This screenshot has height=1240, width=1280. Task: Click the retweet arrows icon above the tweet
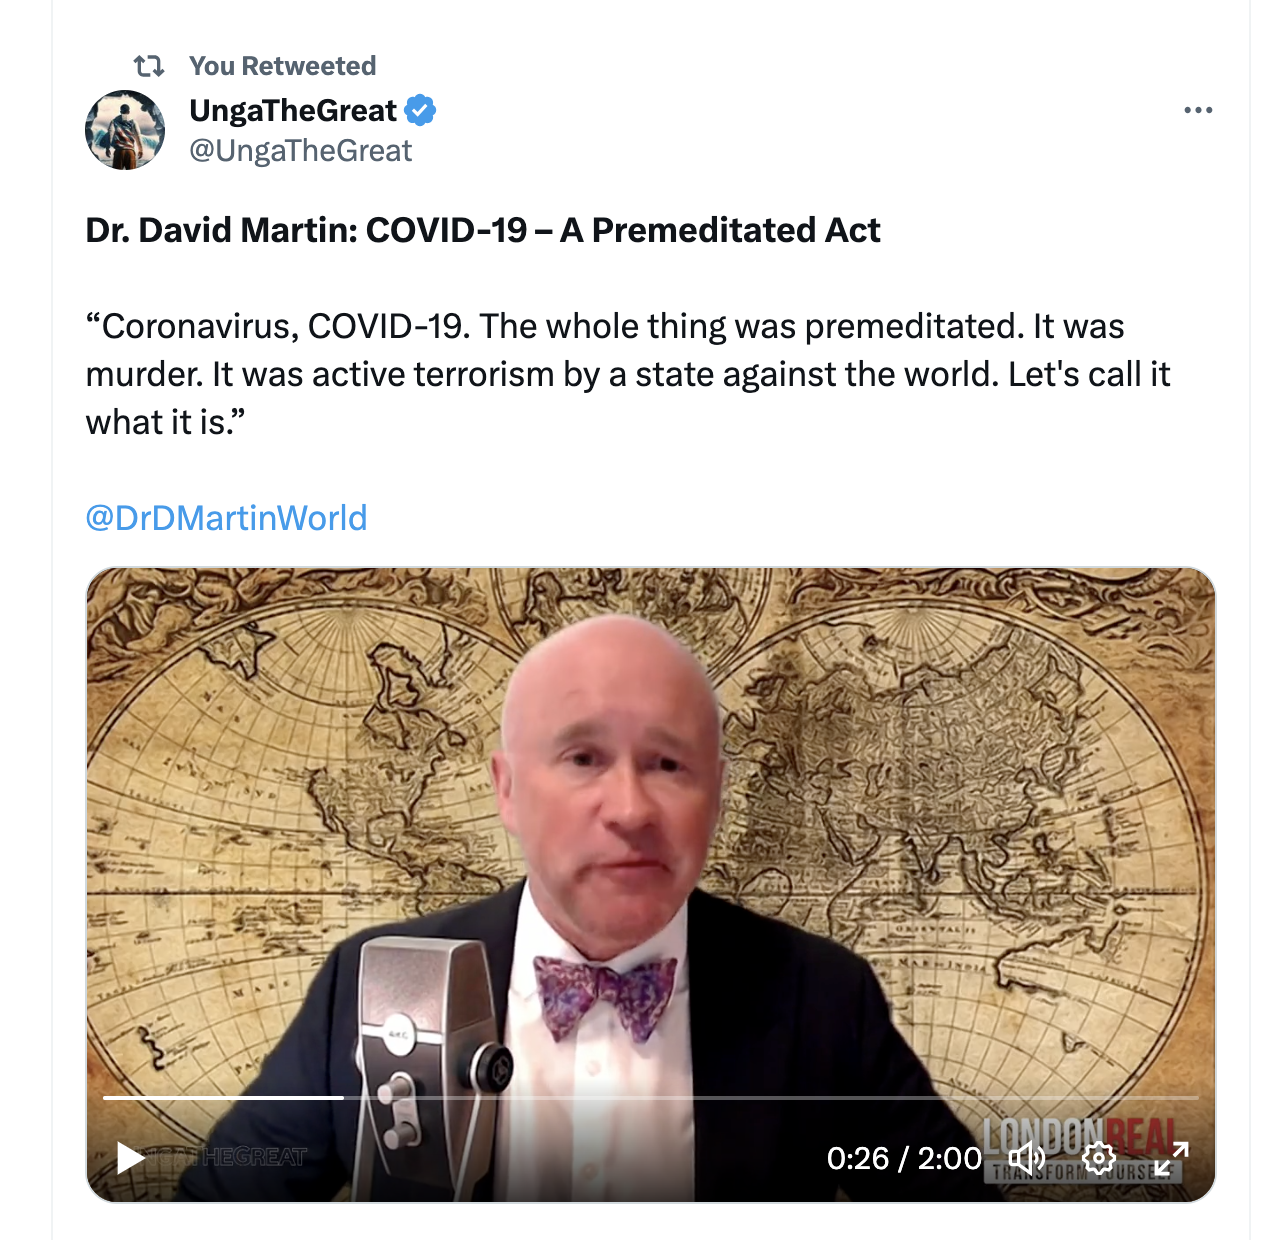coord(149,66)
